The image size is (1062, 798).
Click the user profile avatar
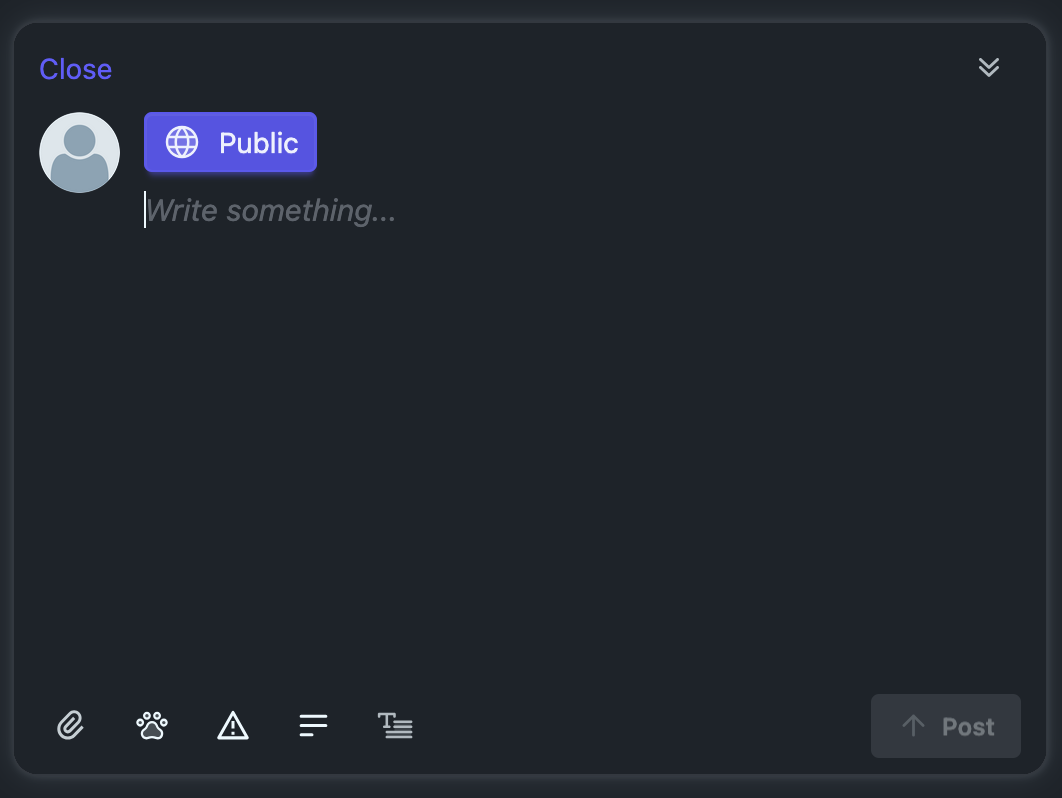pyautogui.click(x=79, y=152)
